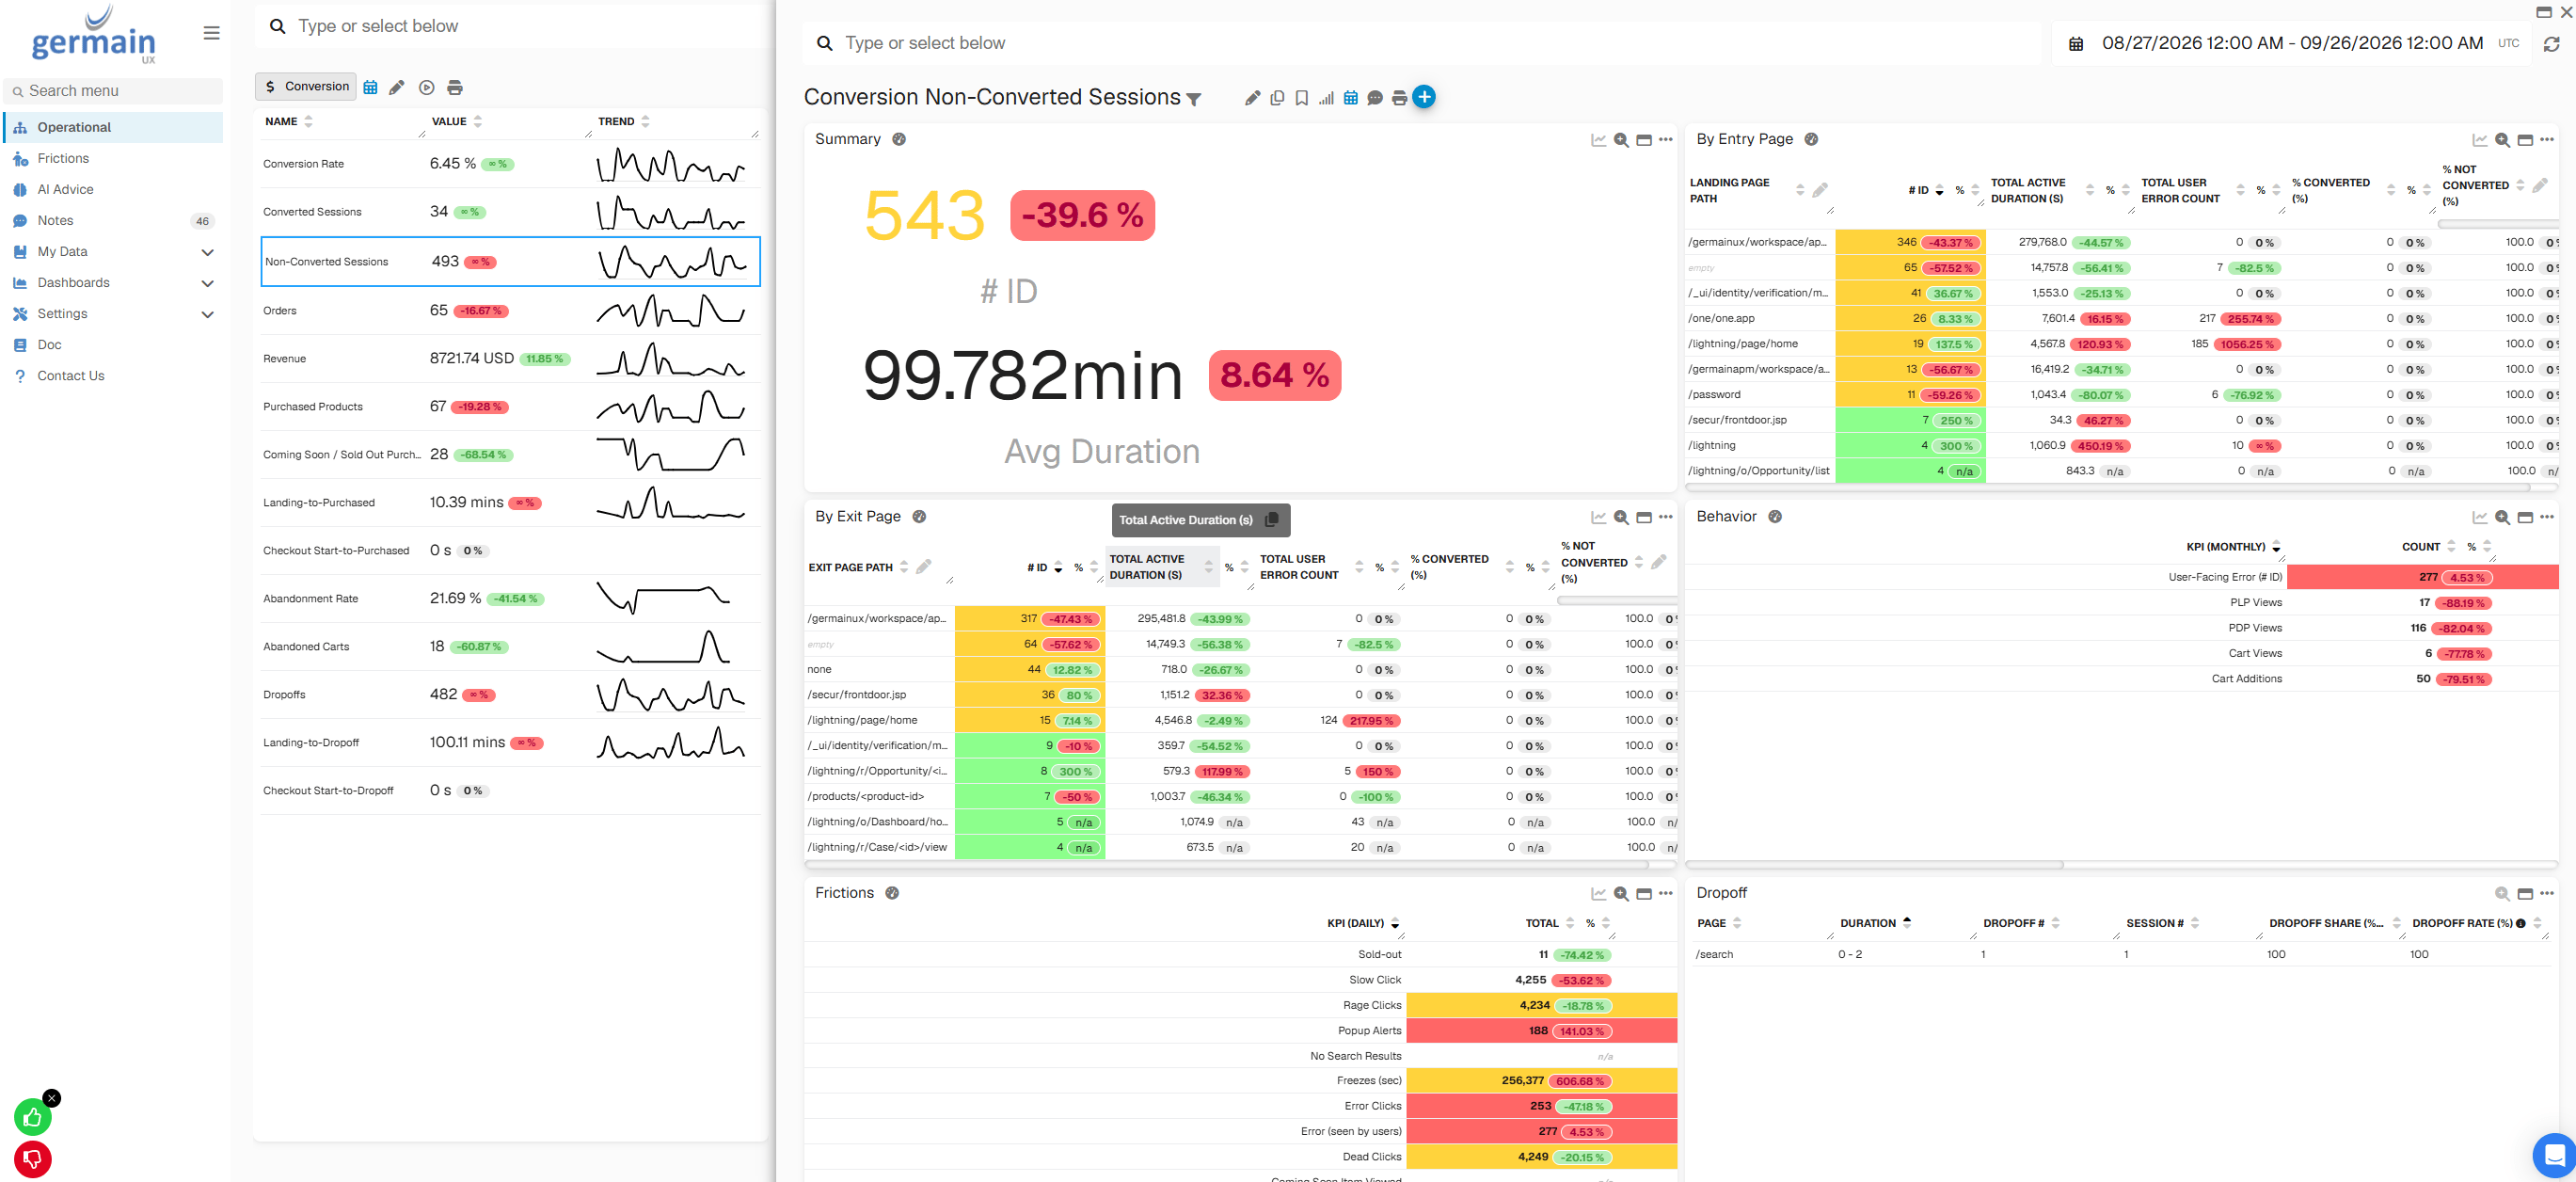Bookmark this dashboard with the bookmark icon
The image size is (2576, 1182).
[x=1302, y=98]
